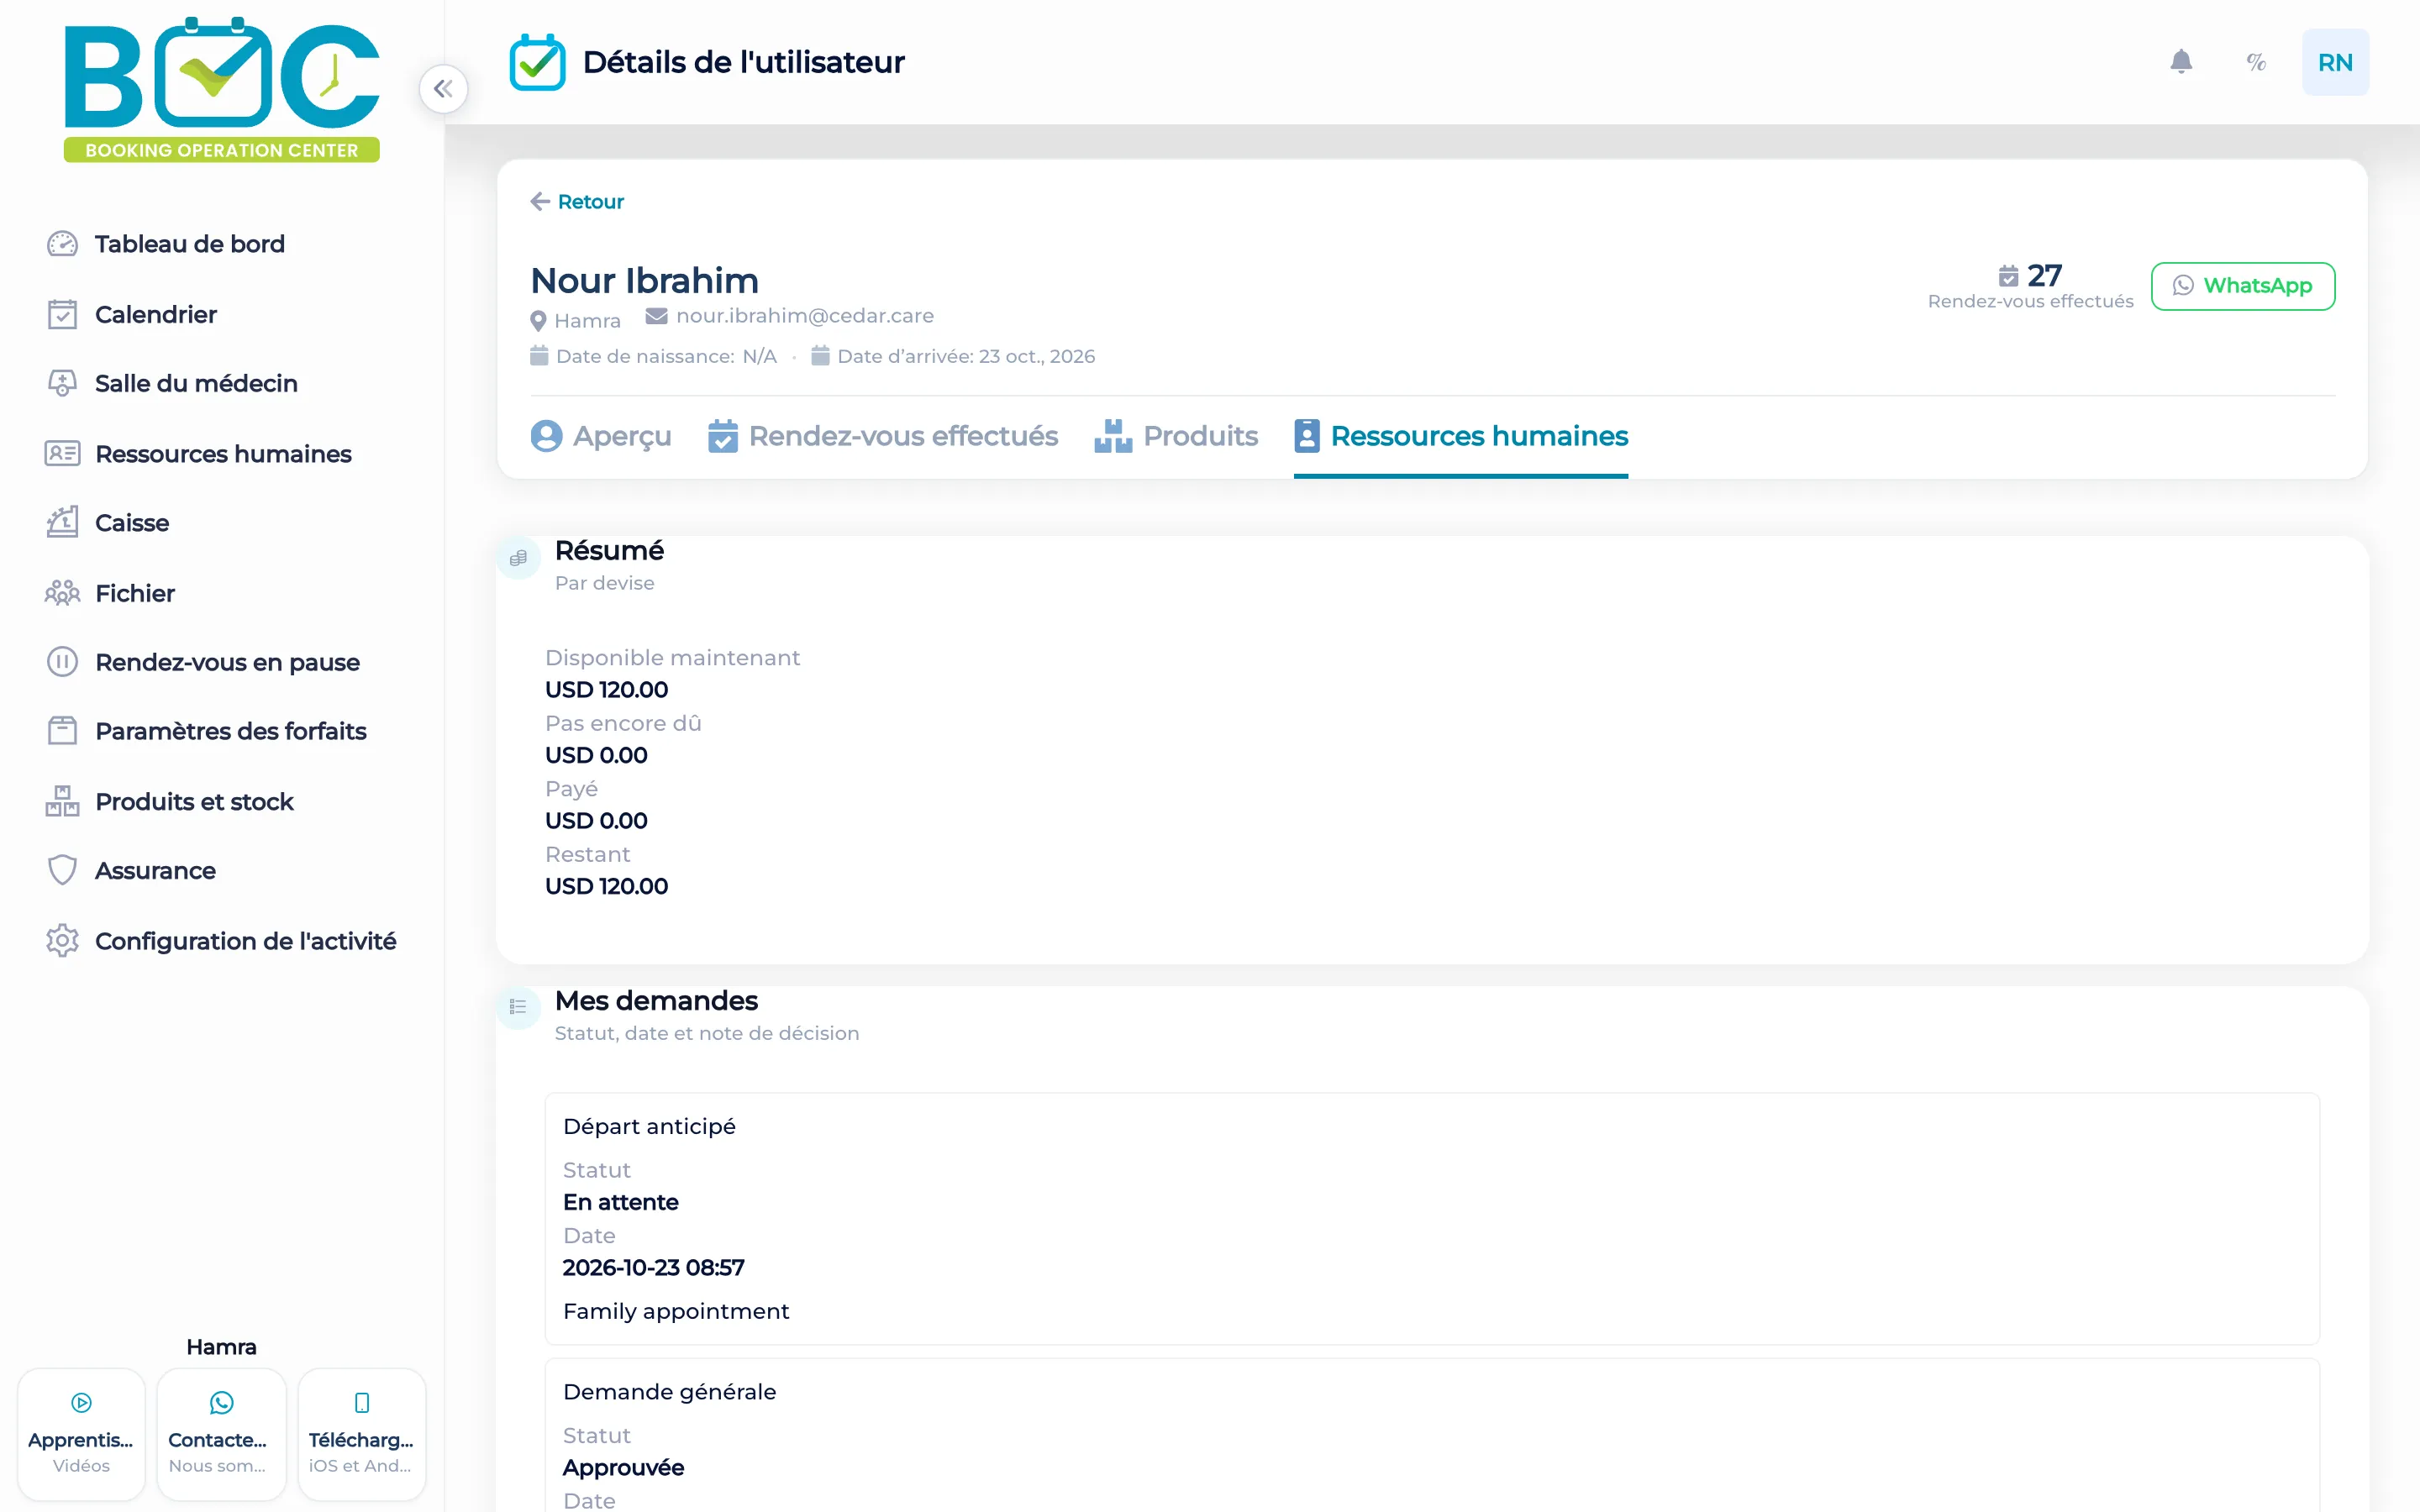Screen dimensions: 2420x1512
Task: Click the 27 Rendez-vous effectués counter
Action: [x=2031, y=287]
